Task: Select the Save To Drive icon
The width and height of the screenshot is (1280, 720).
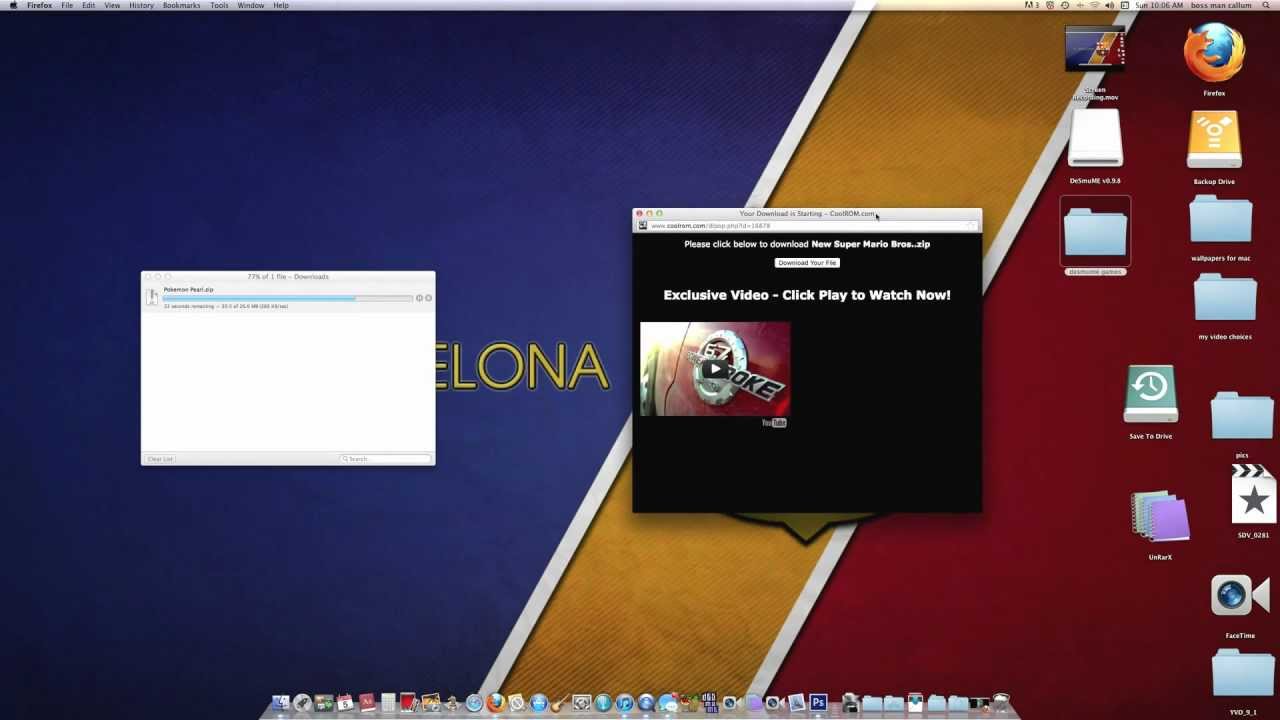Action: point(1150,395)
